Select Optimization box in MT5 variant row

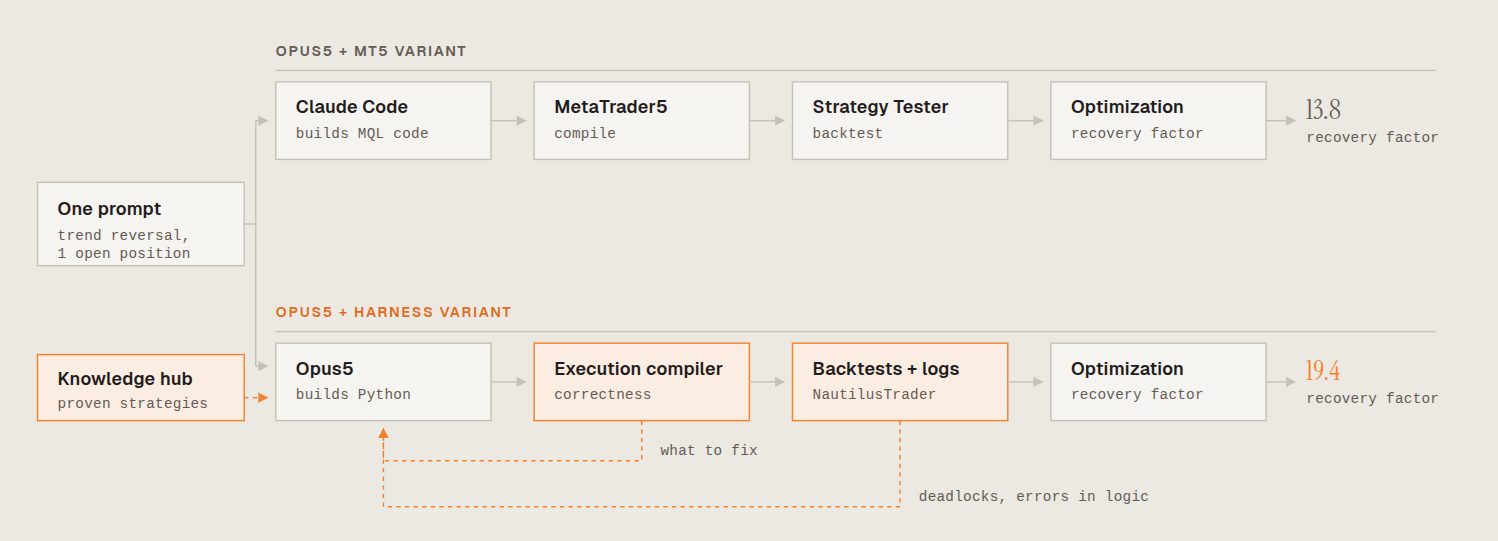point(1158,121)
